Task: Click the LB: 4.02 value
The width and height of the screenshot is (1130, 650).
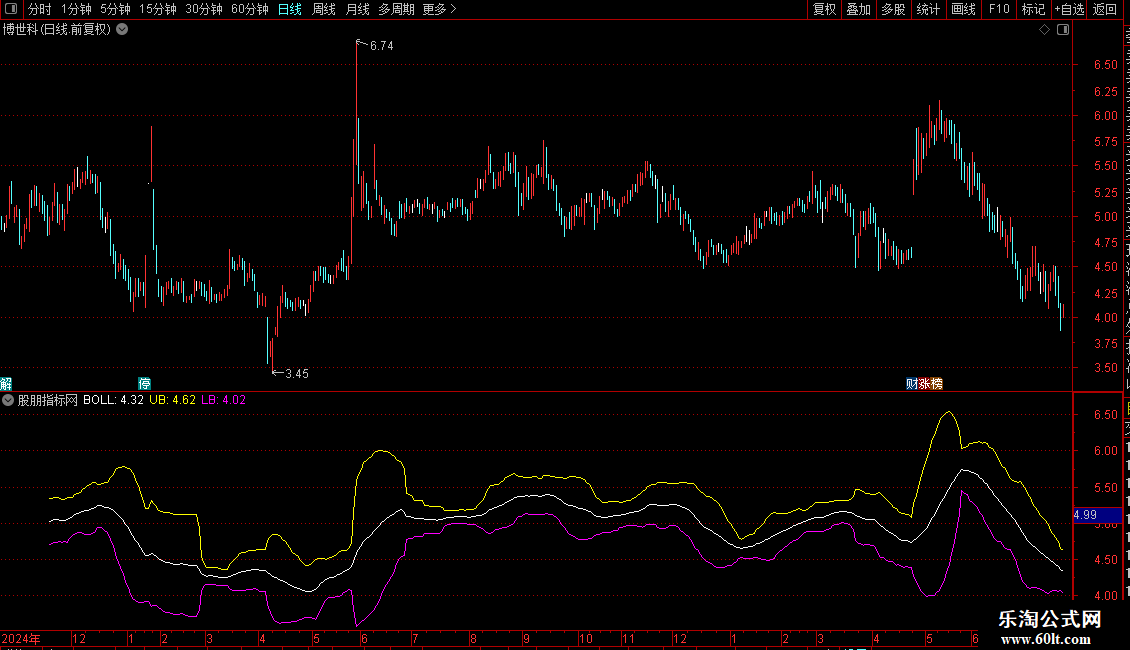Action: (x=223, y=400)
